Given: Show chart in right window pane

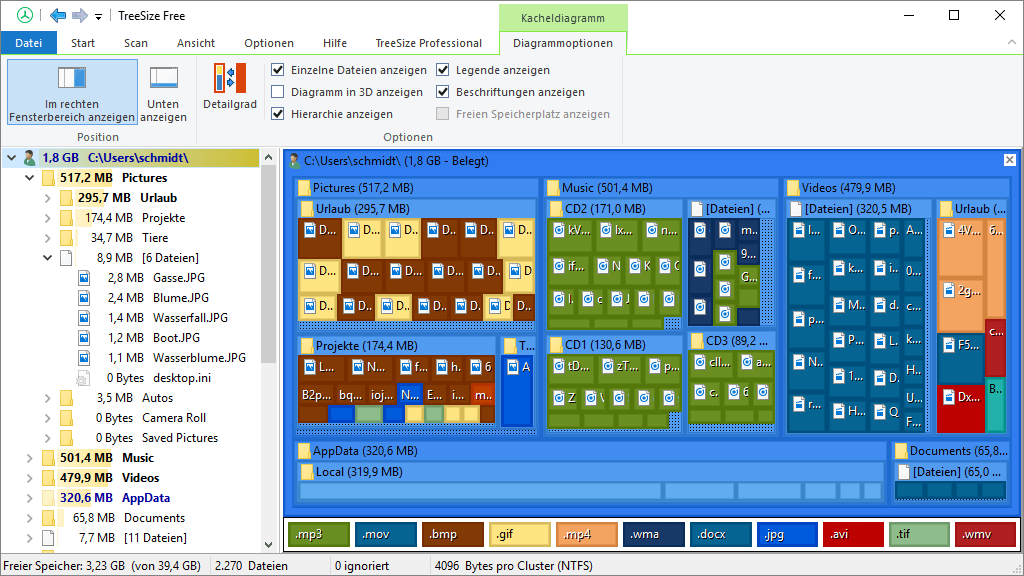Looking at the screenshot, I should click(72, 92).
